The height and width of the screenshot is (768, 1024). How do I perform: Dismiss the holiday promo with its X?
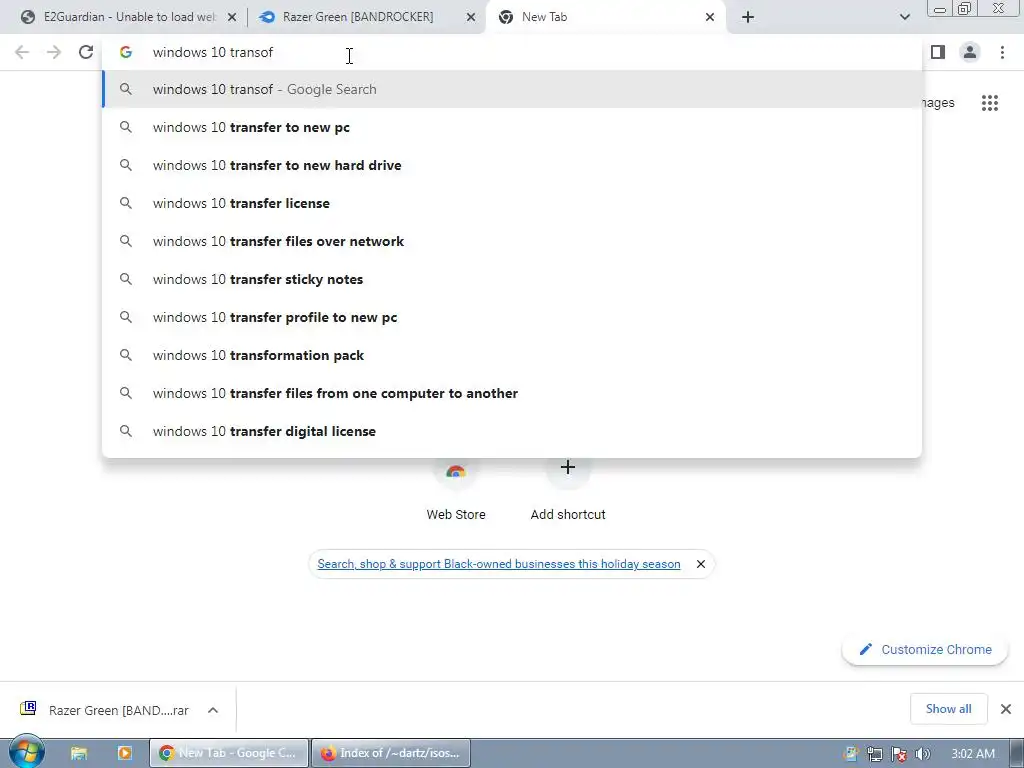(x=701, y=564)
